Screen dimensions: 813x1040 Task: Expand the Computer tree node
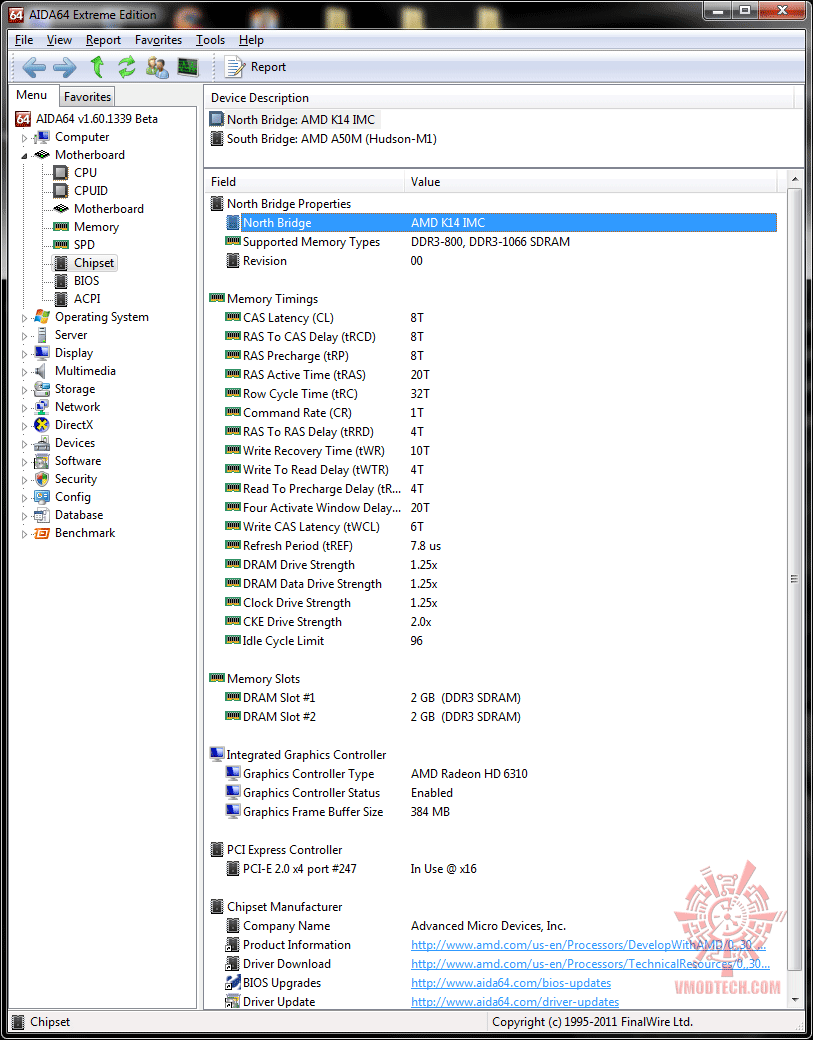(x=25, y=138)
